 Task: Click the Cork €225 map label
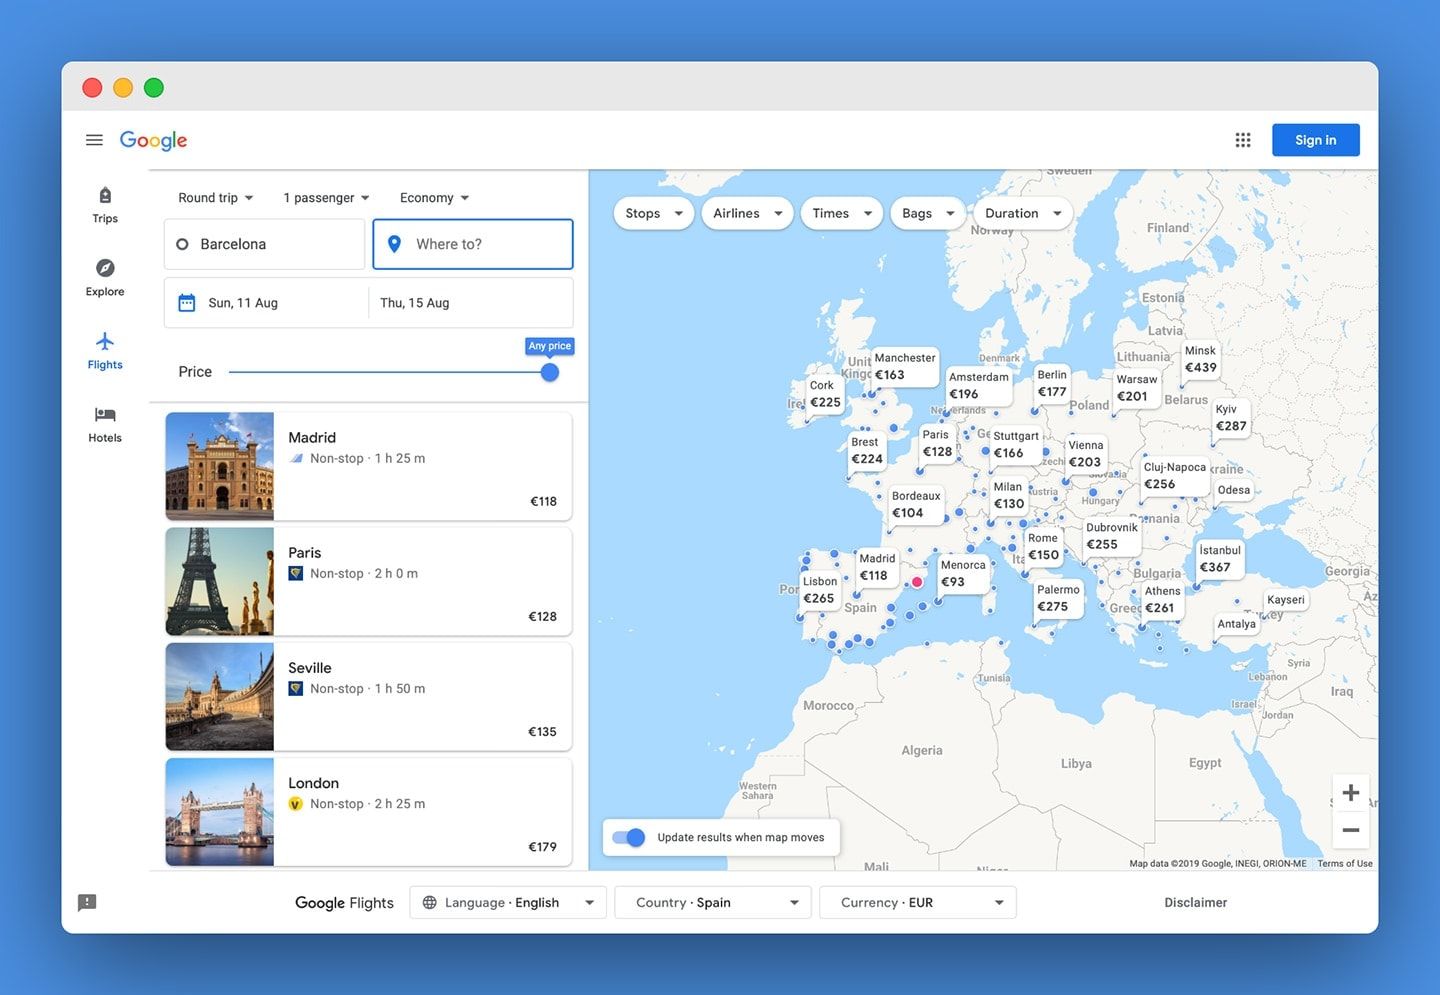pyautogui.click(x=824, y=394)
